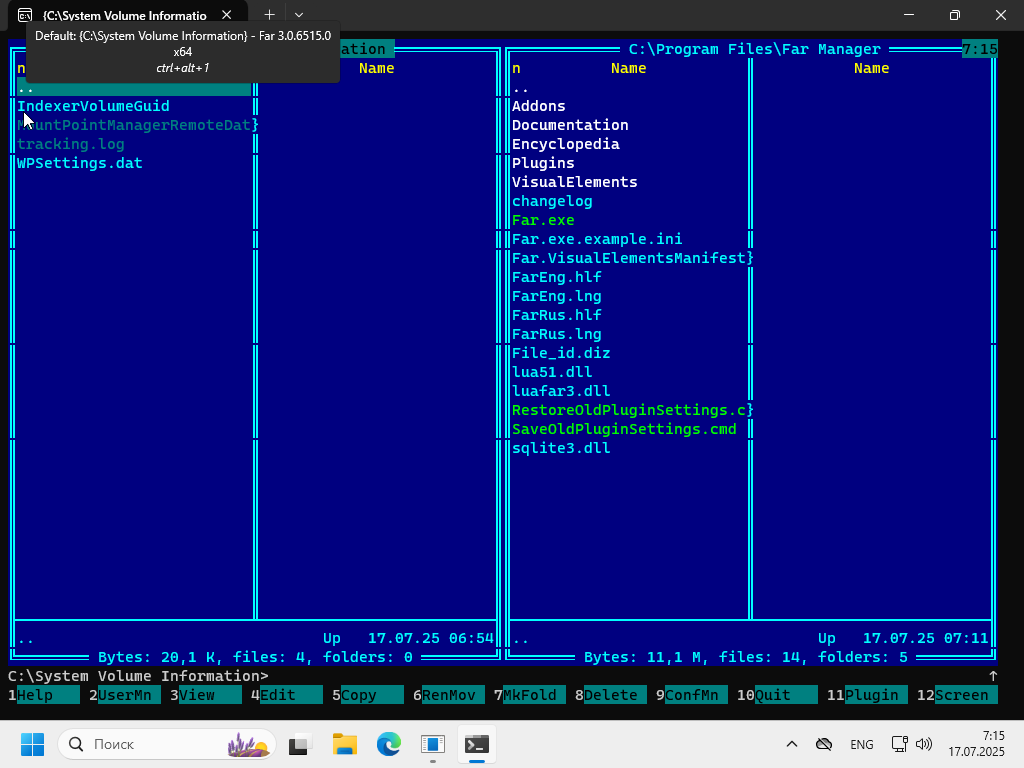Open a new terminal tab with plus button
This screenshot has width=1024, height=768.
[269, 15]
